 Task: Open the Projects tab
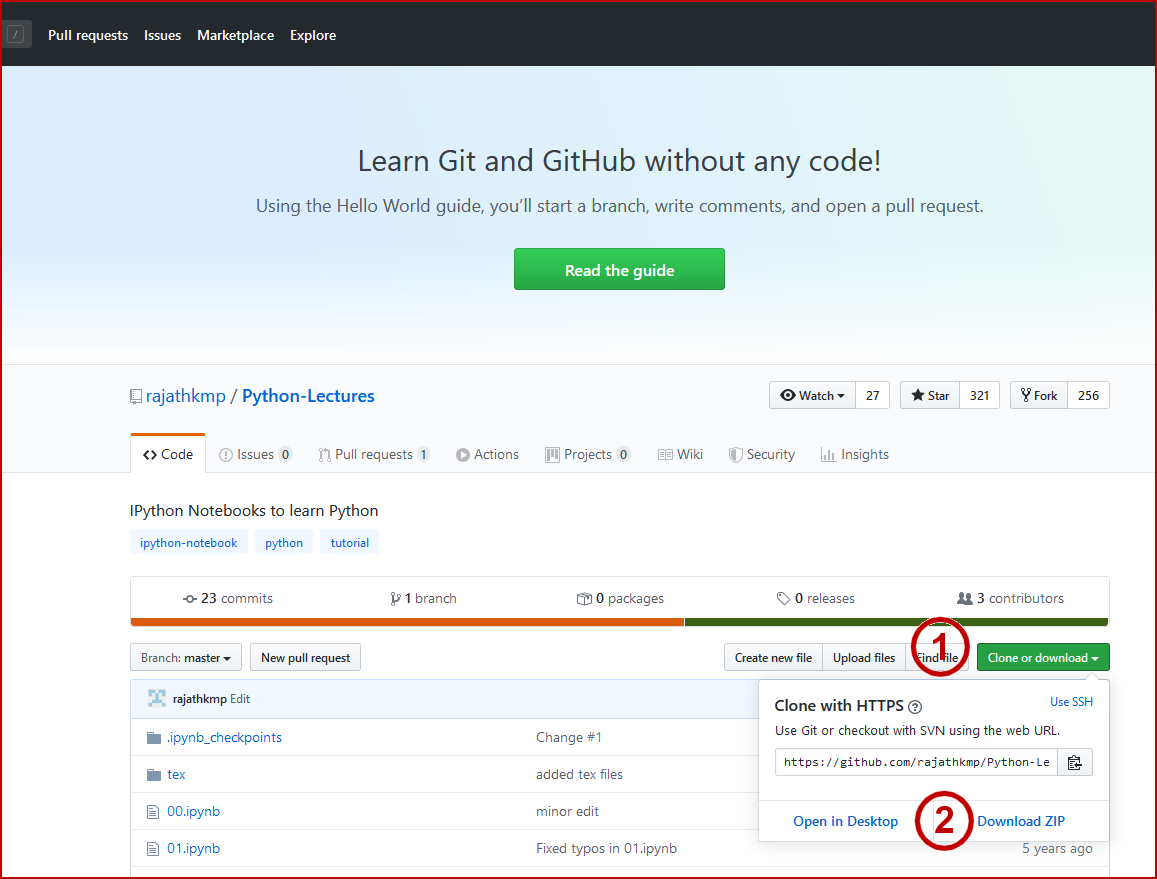click(587, 455)
